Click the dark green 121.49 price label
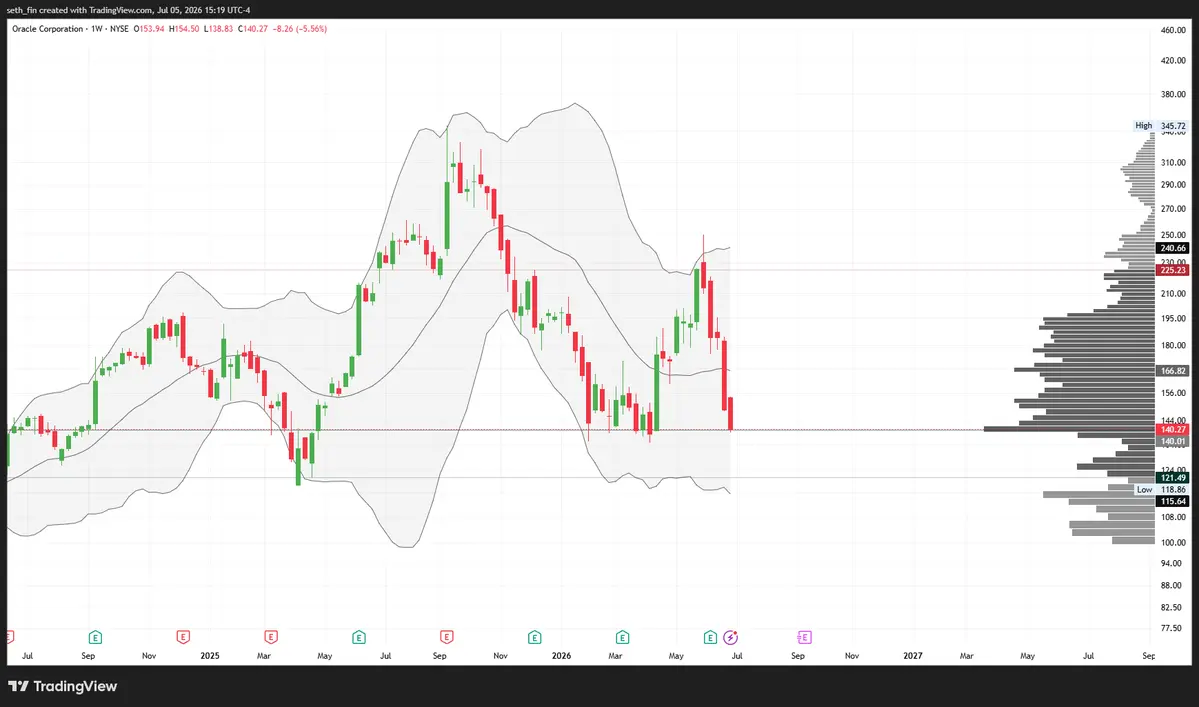1199x707 pixels. click(x=1172, y=478)
